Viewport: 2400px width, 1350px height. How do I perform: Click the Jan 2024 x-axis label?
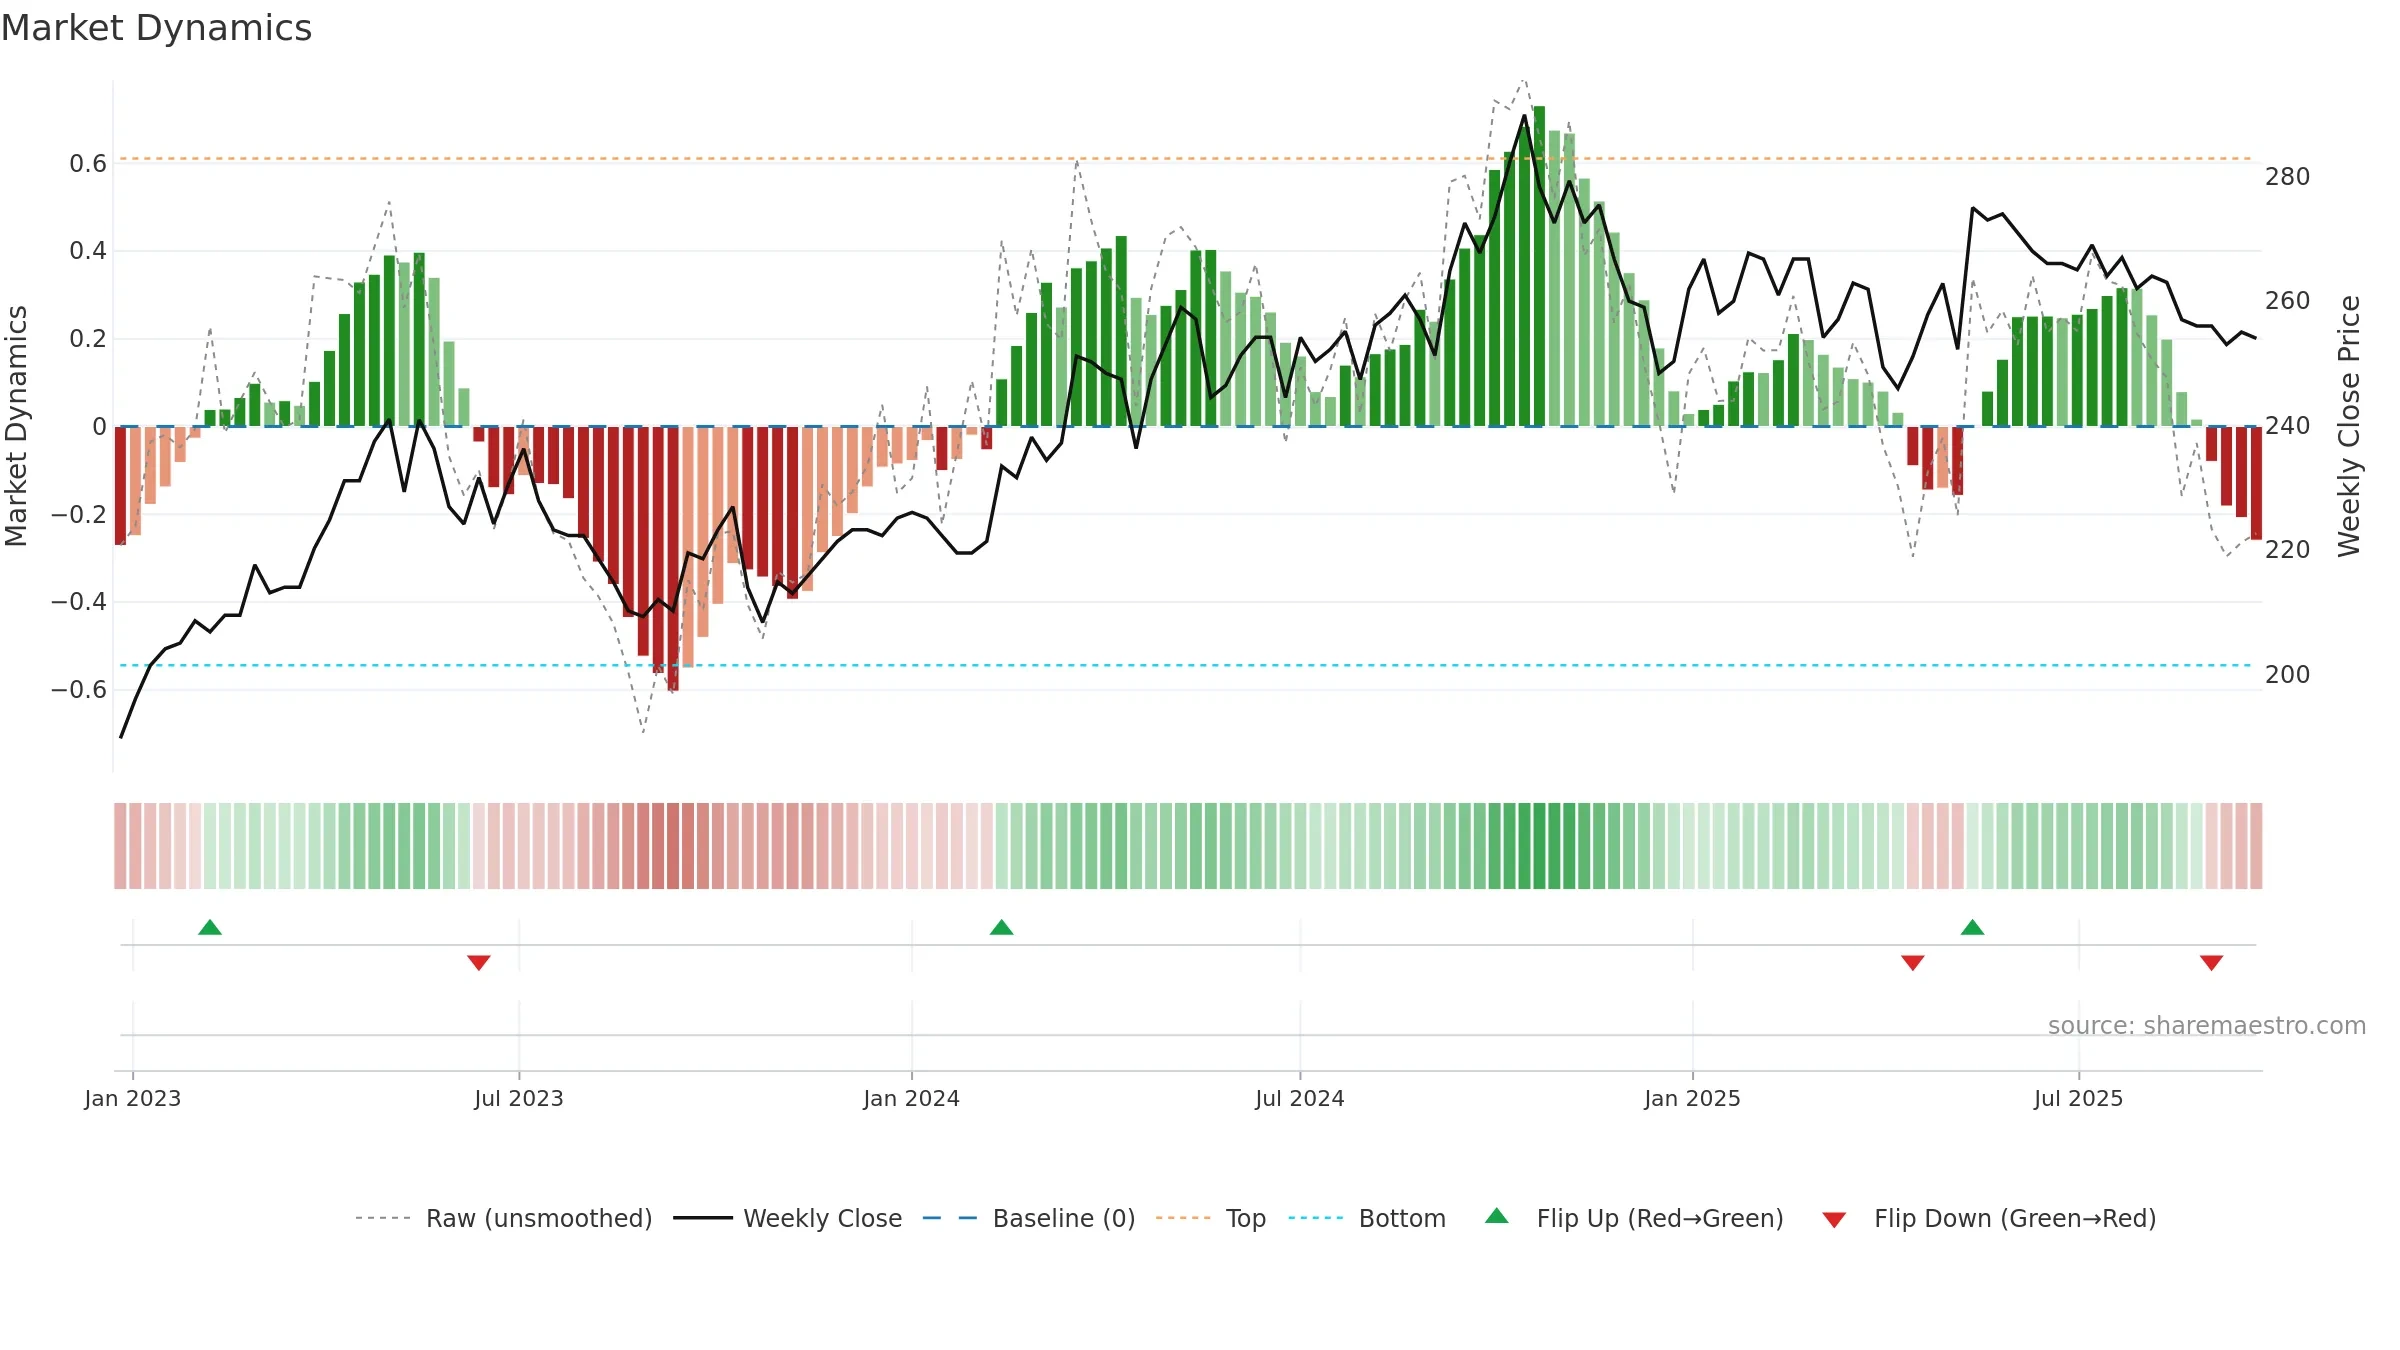click(x=912, y=1098)
